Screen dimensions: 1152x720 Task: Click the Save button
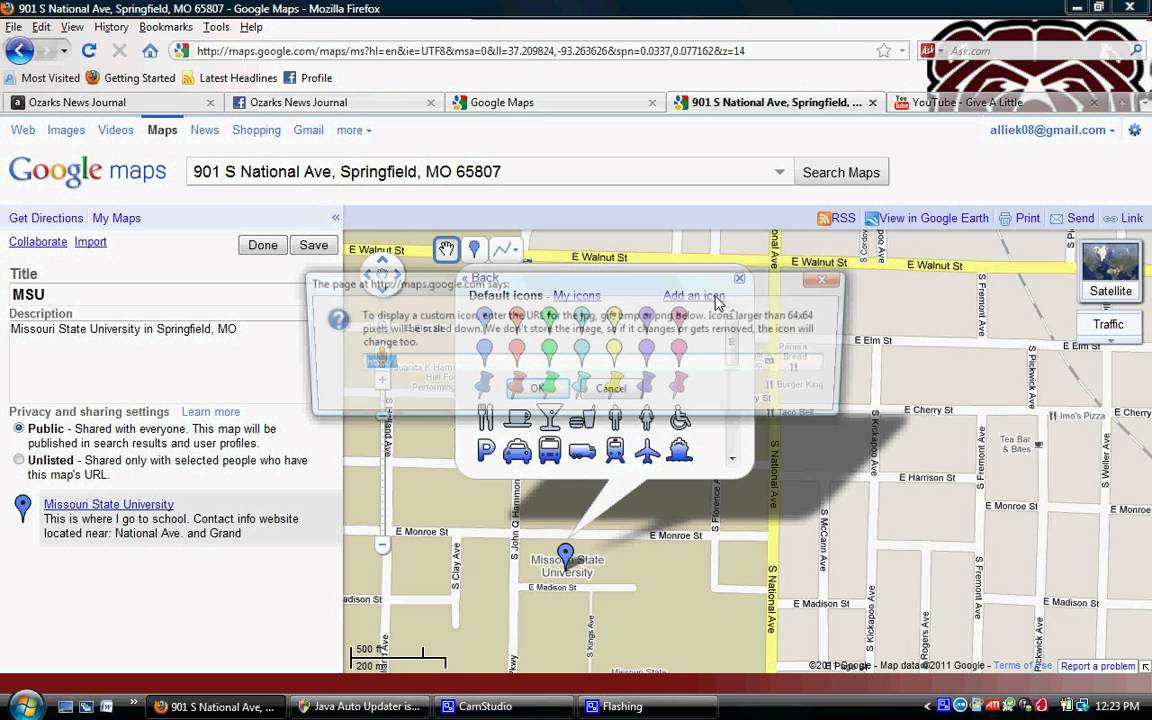pos(314,245)
